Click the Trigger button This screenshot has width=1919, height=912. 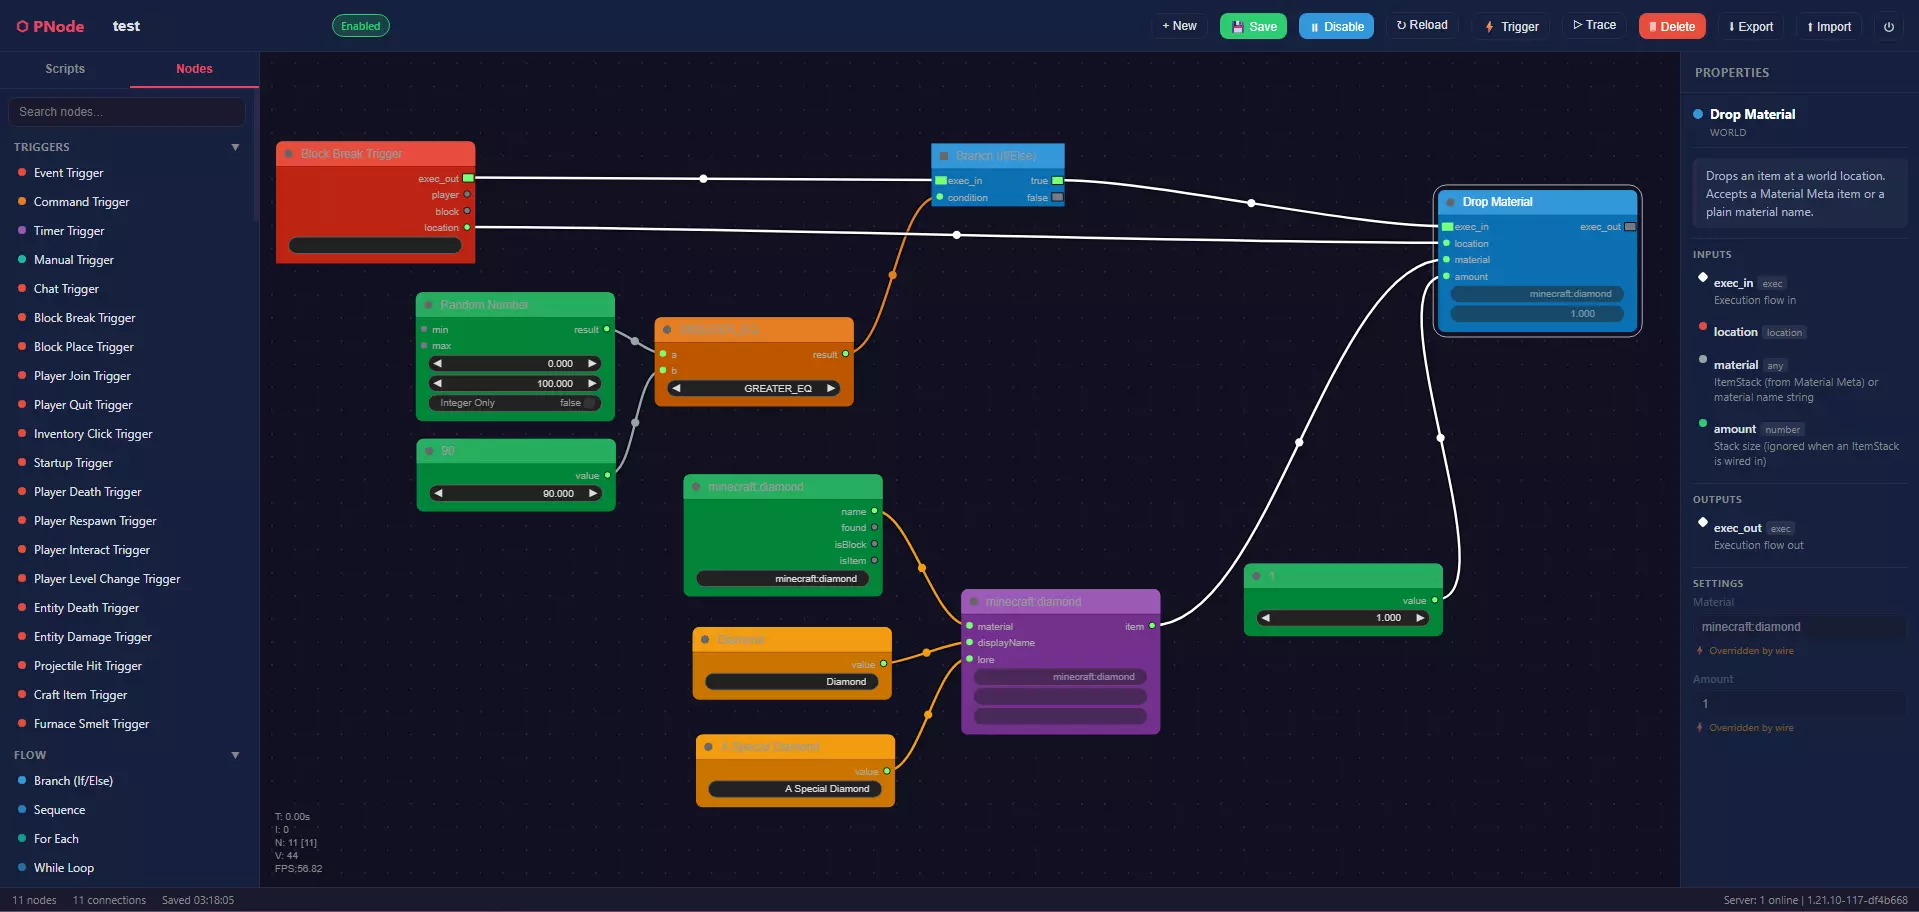[x=1511, y=27]
